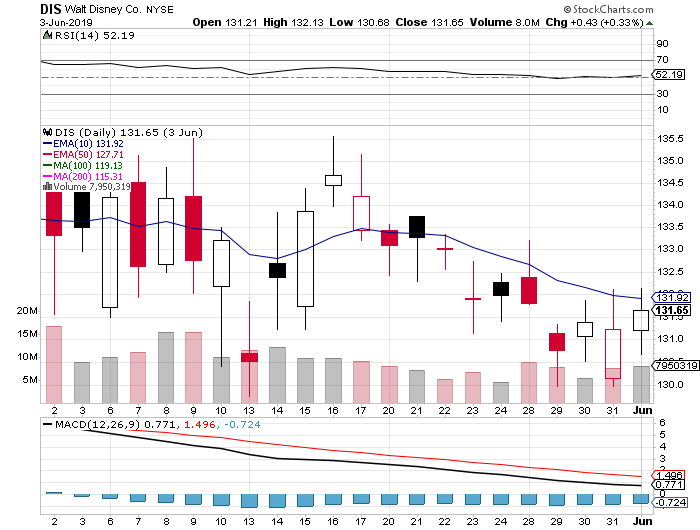
Task: Click the 52.19 RSI value tag
Action: (669, 75)
